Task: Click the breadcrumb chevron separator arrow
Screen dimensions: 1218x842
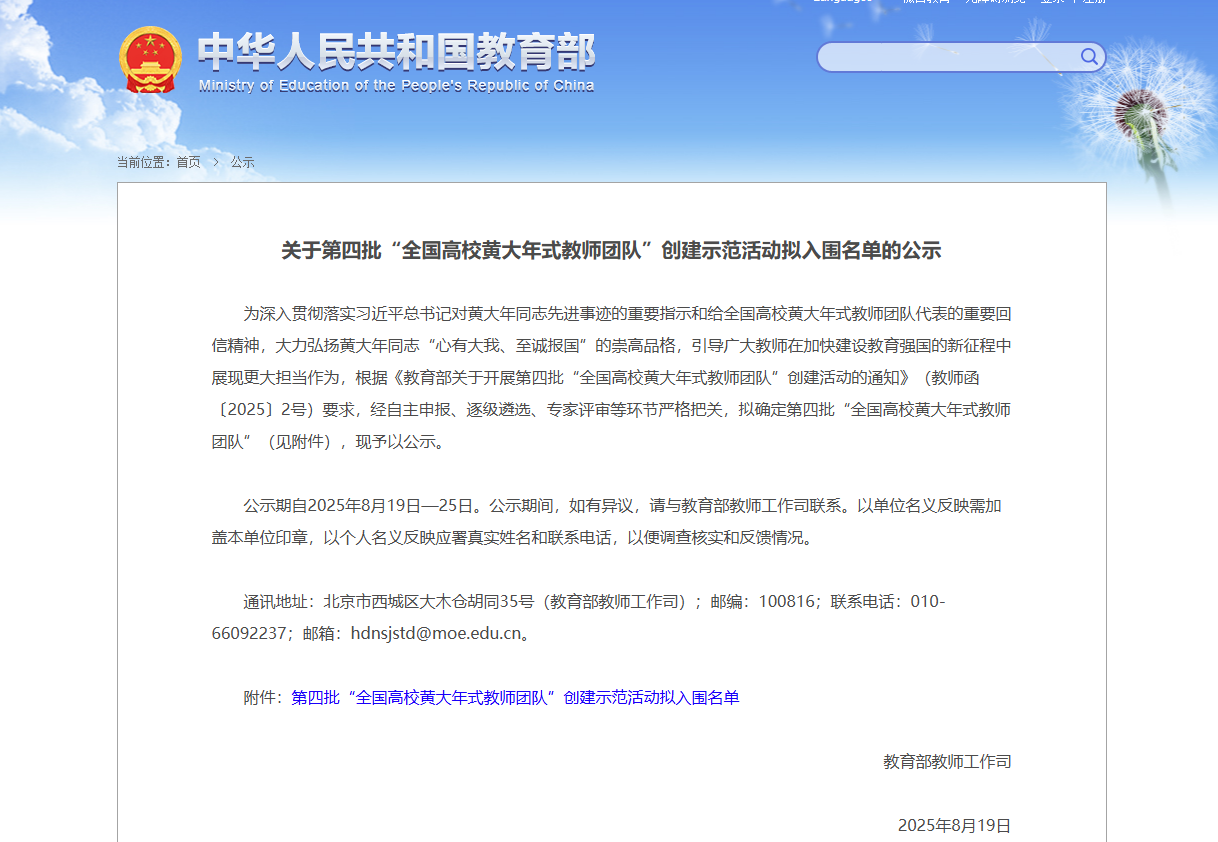Action: 215,162
